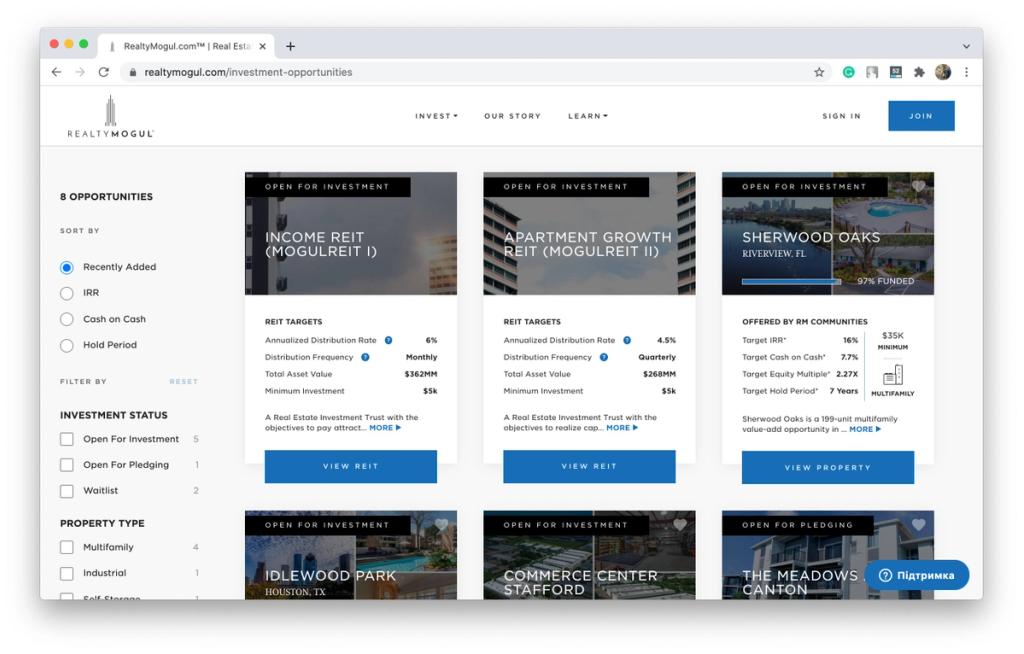Click the RealtyMogul logo
The image size is (1024, 654).
(x=110, y=116)
